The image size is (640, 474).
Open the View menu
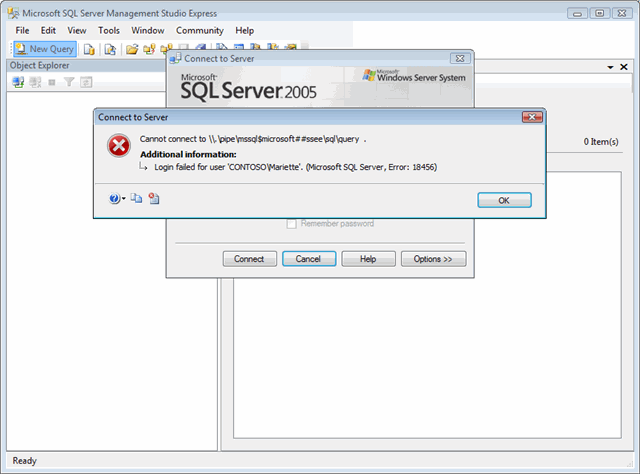point(77,31)
